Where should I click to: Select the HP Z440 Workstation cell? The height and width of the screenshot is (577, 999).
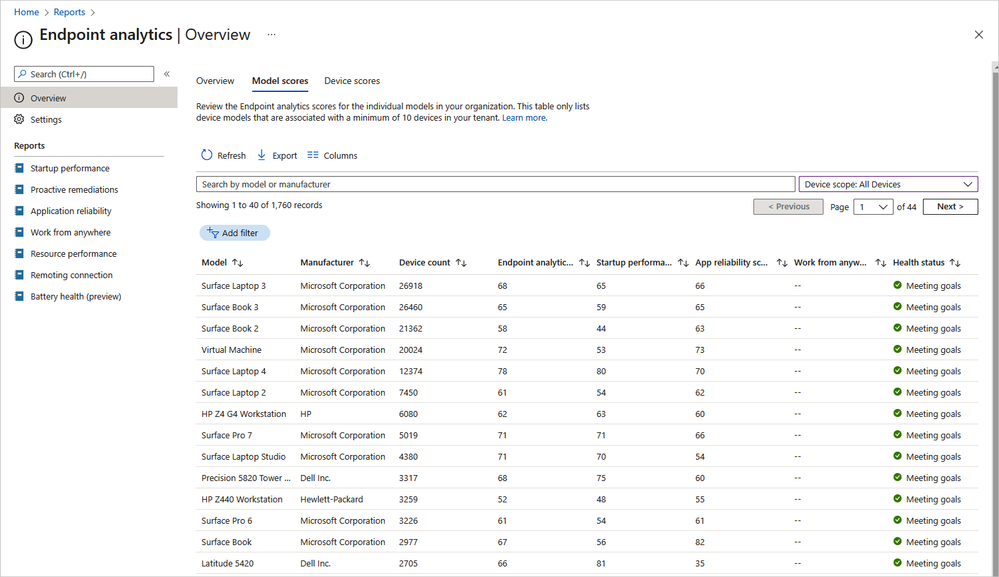click(241, 499)
